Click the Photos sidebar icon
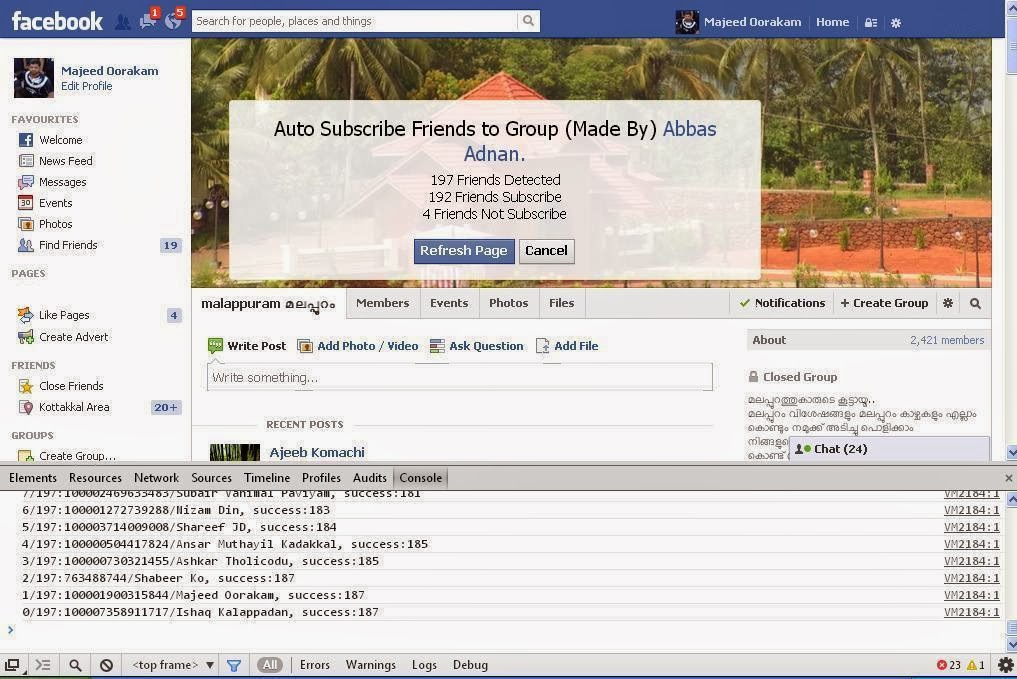 pos(26,224)
